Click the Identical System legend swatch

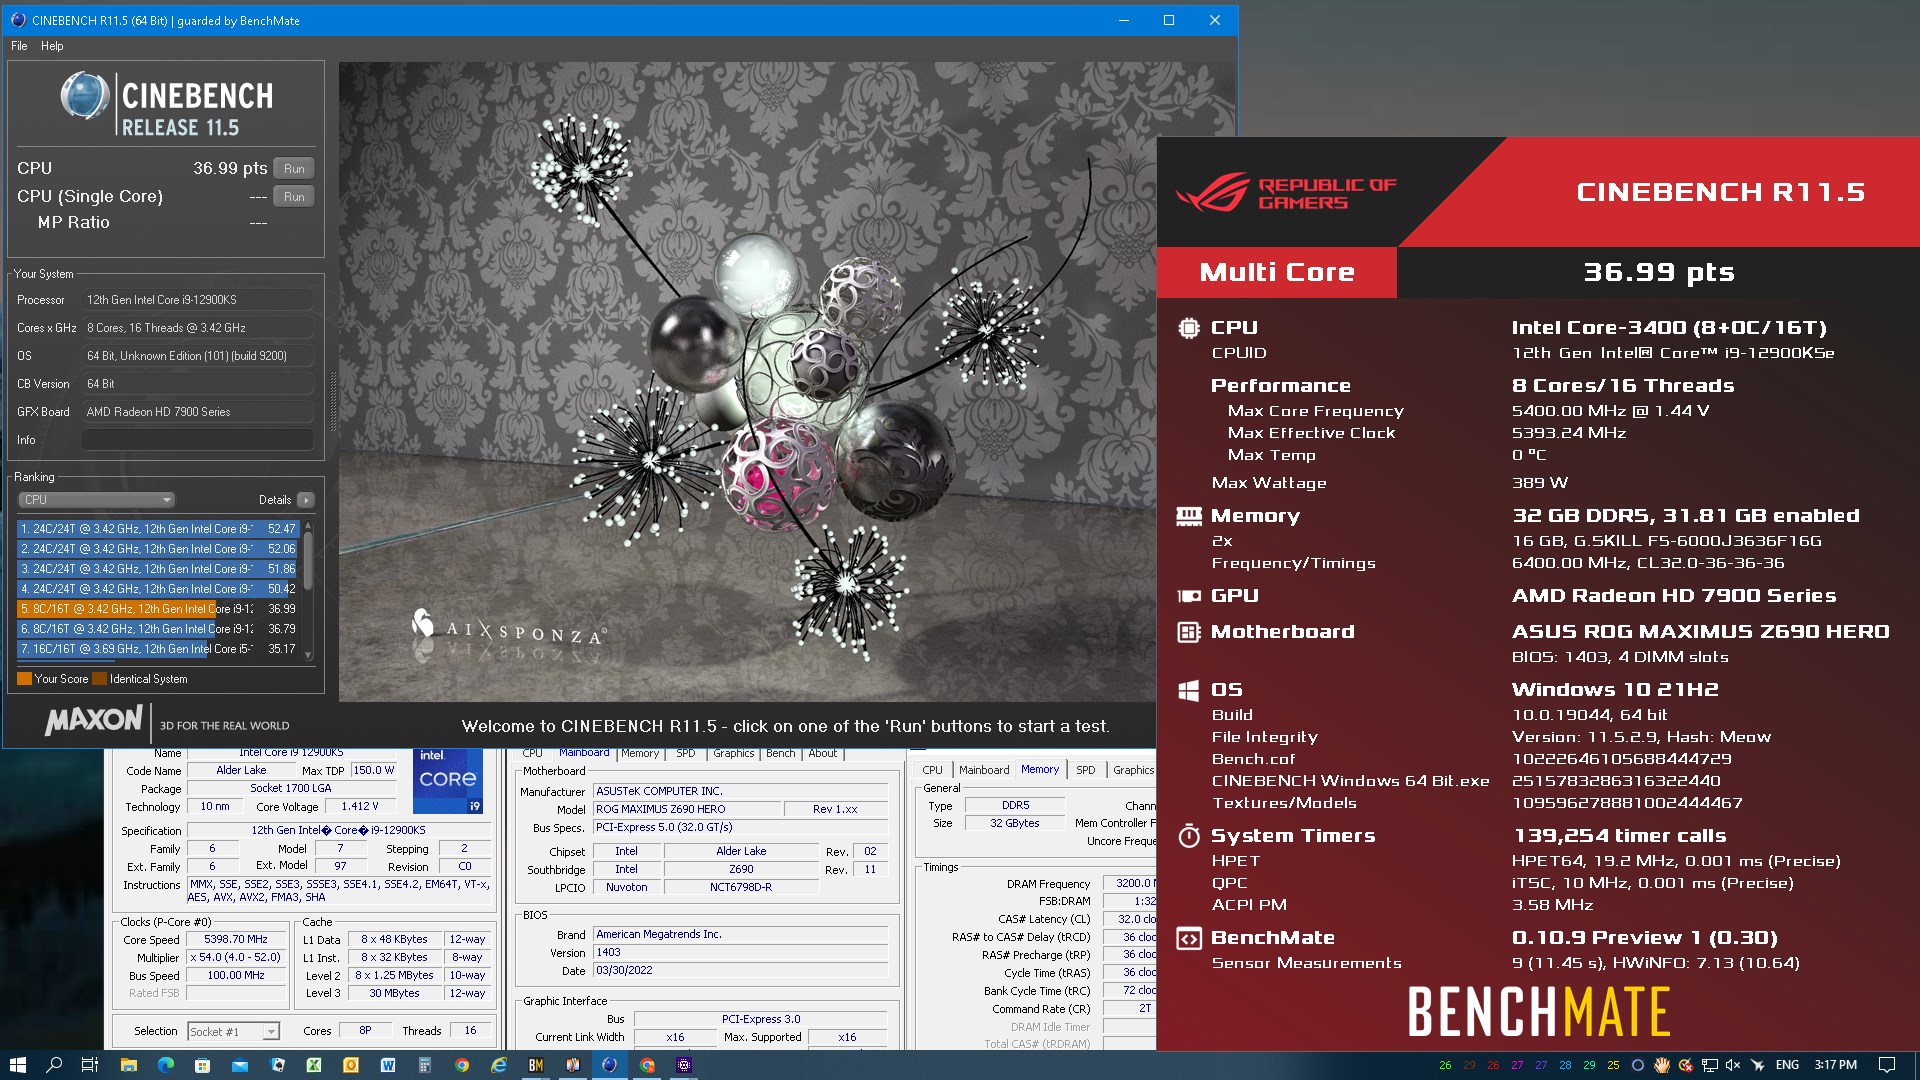(x=99, y=679)
